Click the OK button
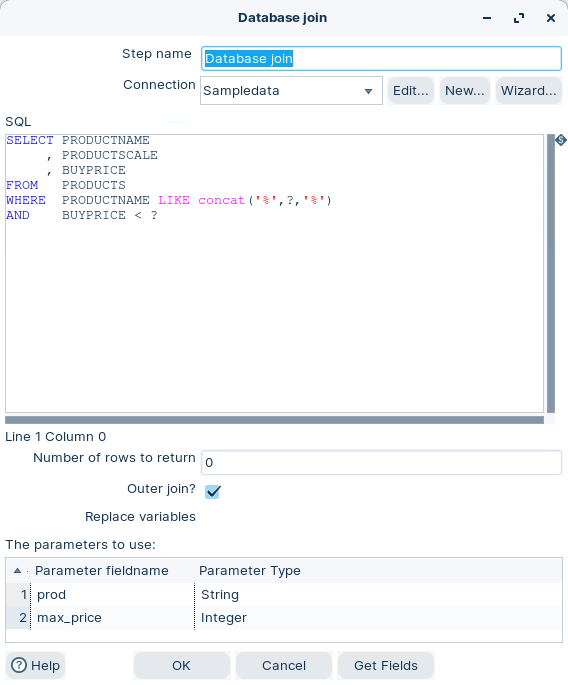The width and height of the screenshot is (568, 685). point(181,665)
